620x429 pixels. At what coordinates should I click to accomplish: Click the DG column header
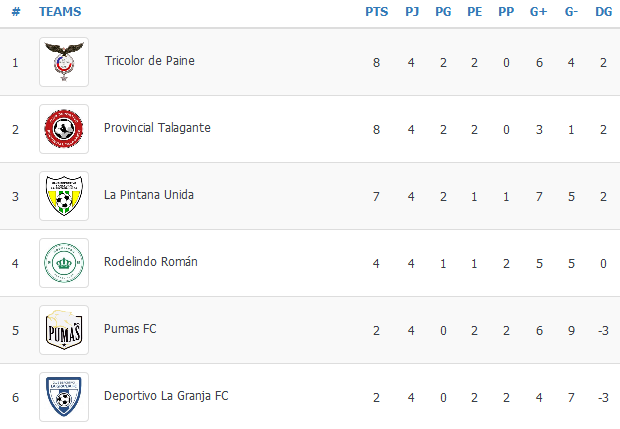[x=603, y=12]
